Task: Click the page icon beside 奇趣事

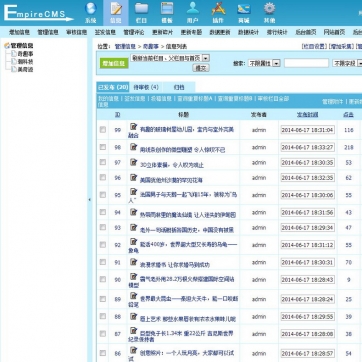Action: (14, 54)
